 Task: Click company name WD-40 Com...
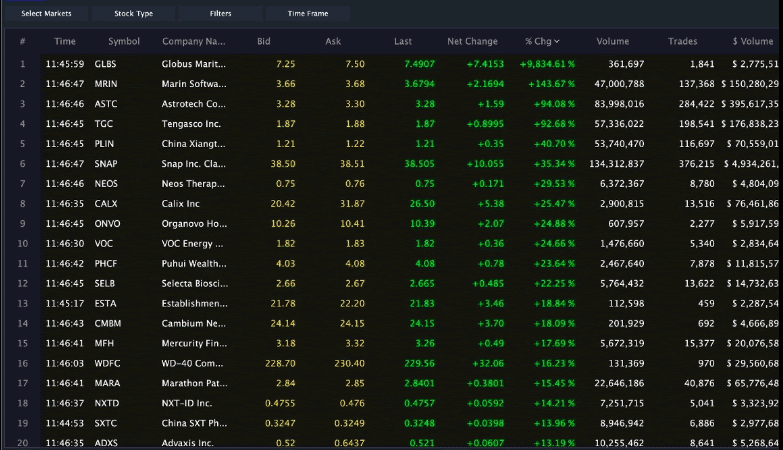coord(194,364)
